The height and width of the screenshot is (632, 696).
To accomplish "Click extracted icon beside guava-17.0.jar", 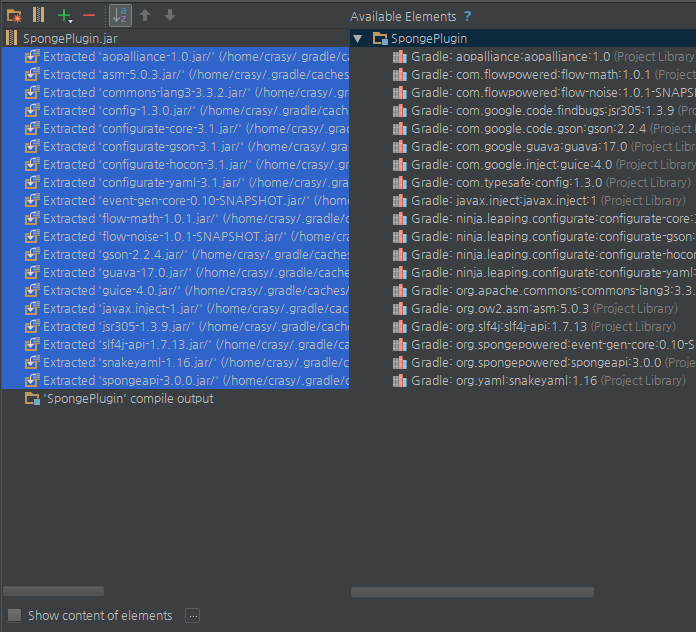I will 32,273.
